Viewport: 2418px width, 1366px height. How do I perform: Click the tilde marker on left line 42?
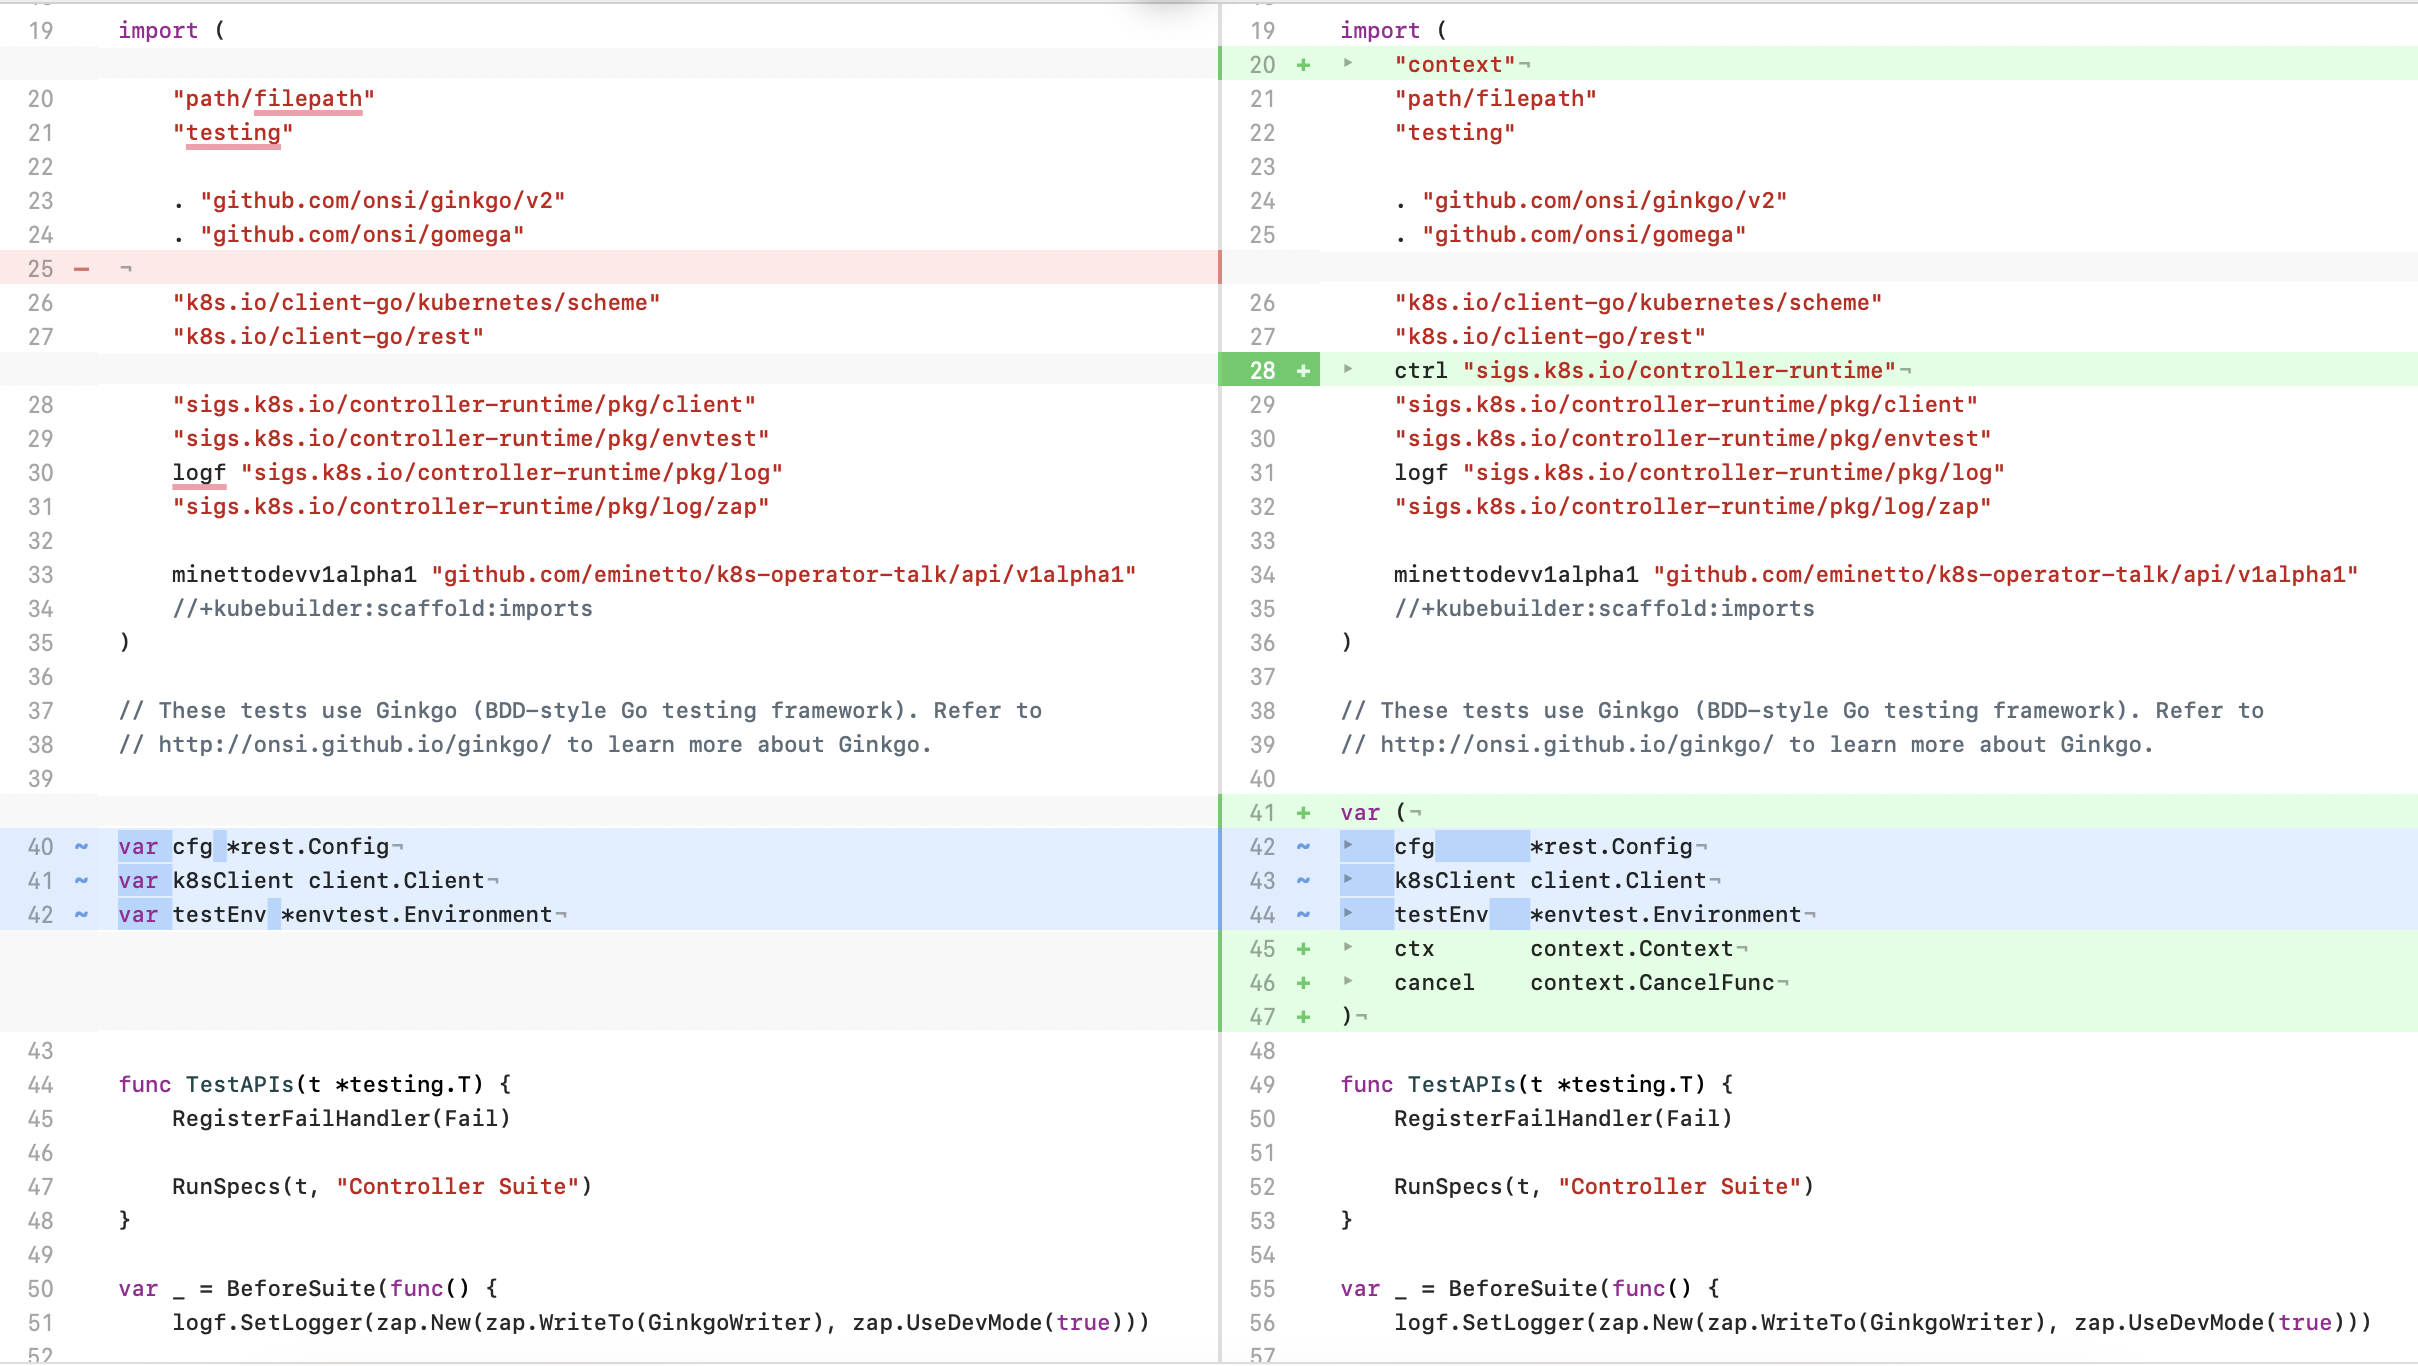(82, 915)
